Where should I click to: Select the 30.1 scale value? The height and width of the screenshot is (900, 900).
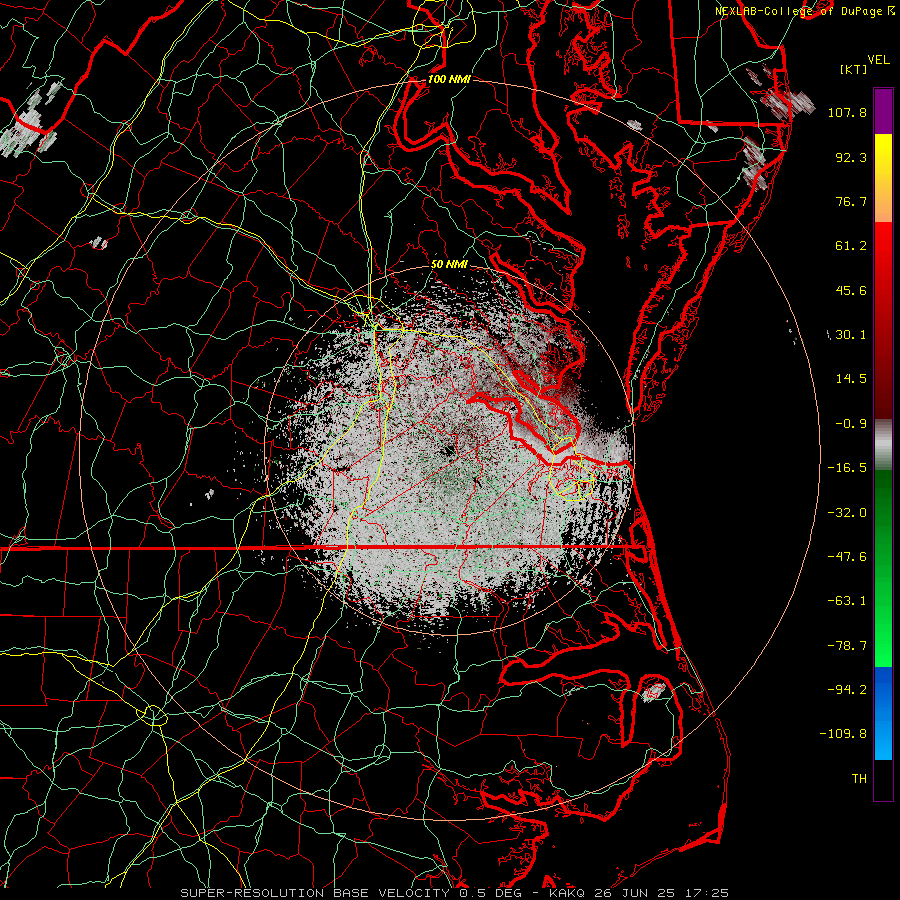tap(851, 335)
